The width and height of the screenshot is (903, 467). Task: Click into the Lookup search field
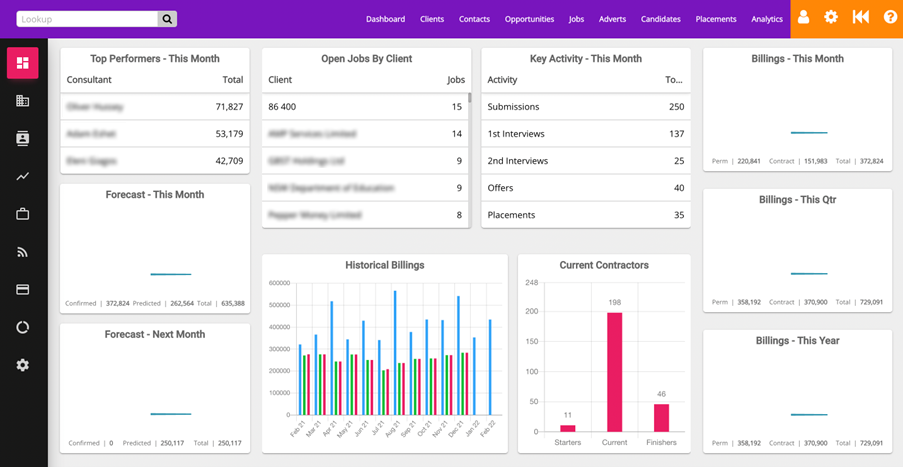click(87, 19)
